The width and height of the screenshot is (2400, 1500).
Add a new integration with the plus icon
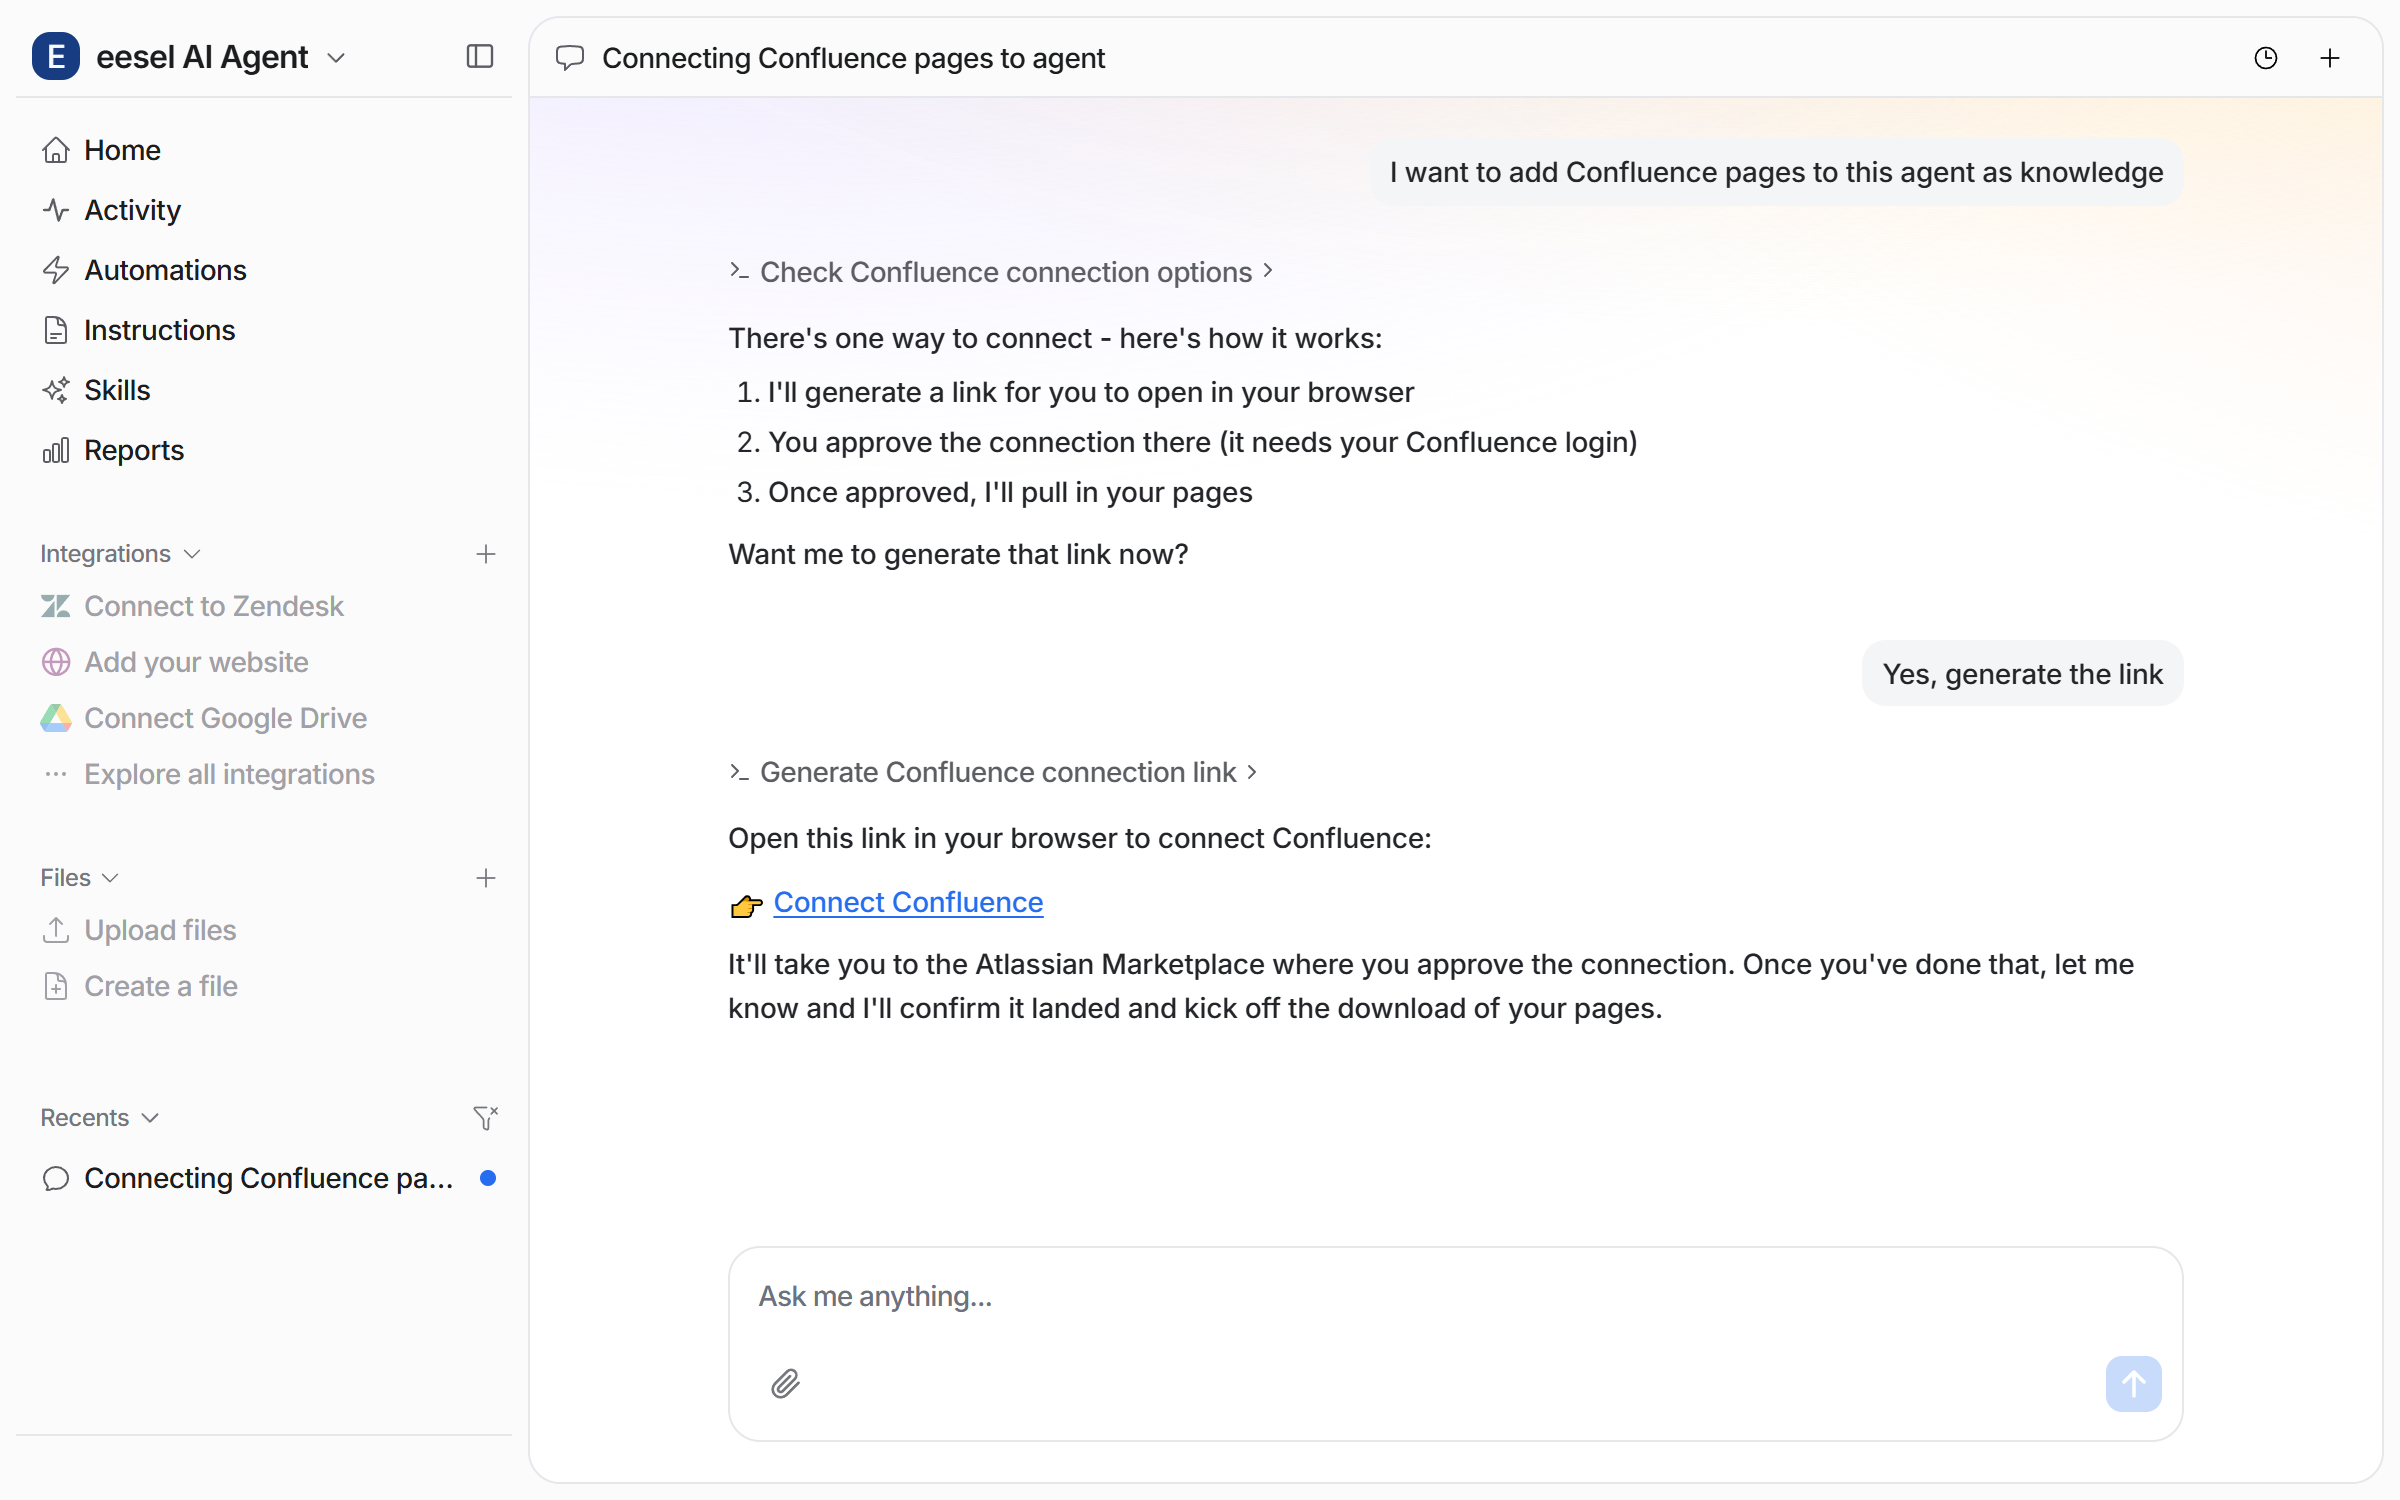tap(486, 554)
